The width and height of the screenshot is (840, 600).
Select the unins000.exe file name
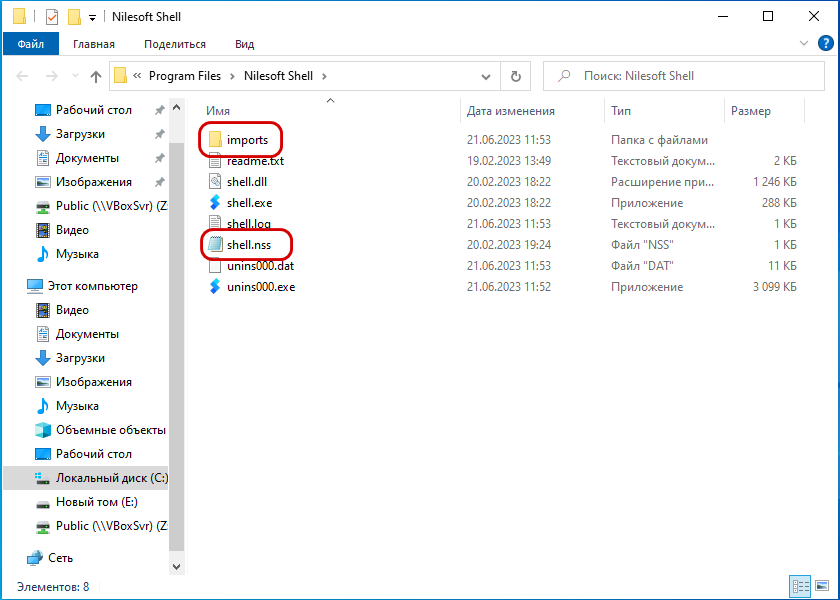(261, 287)
